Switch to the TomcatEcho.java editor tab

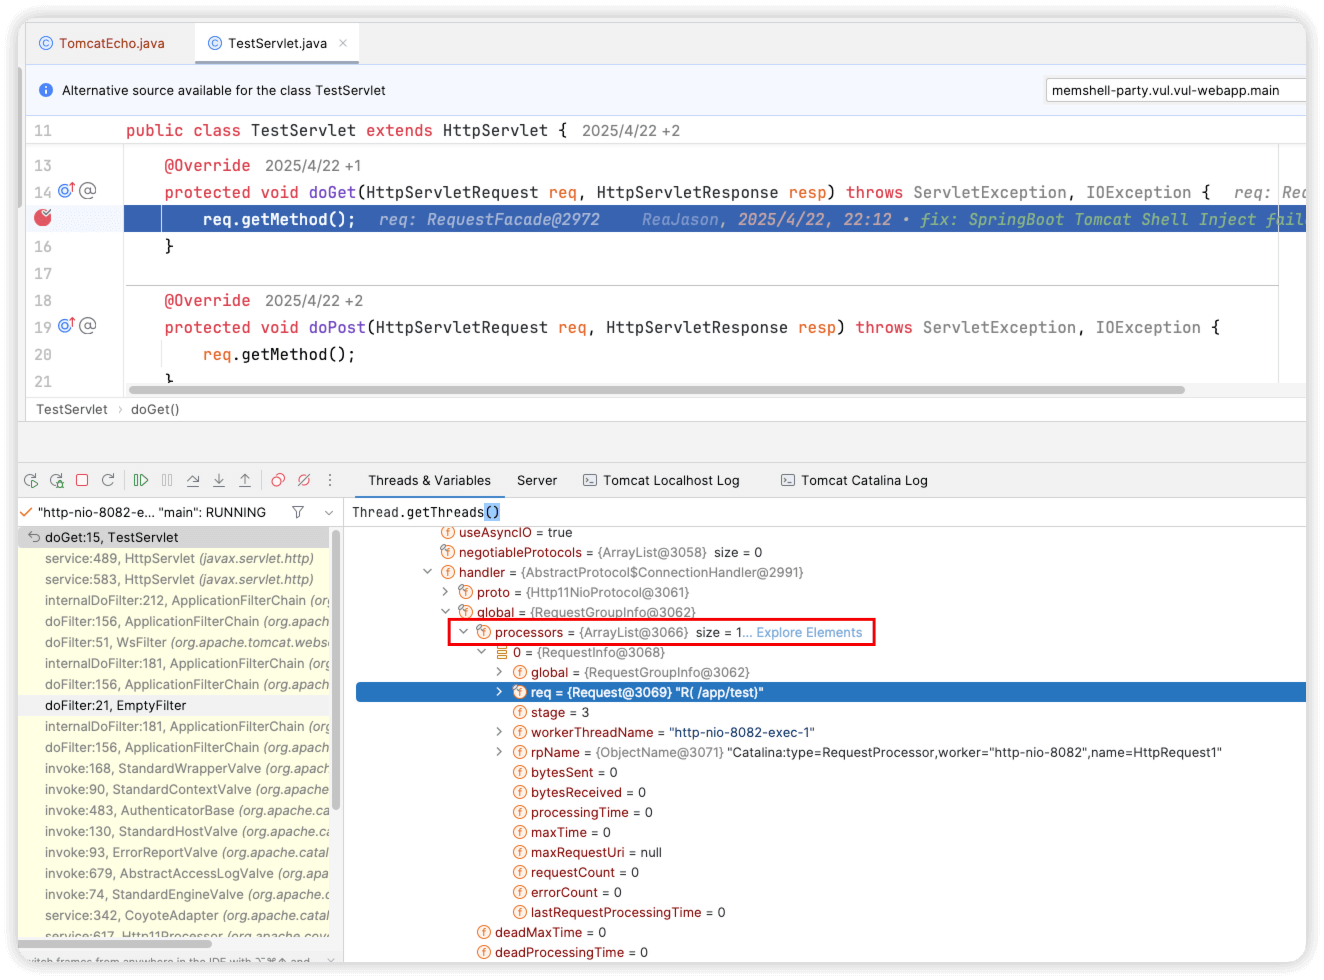click(101, 43)
